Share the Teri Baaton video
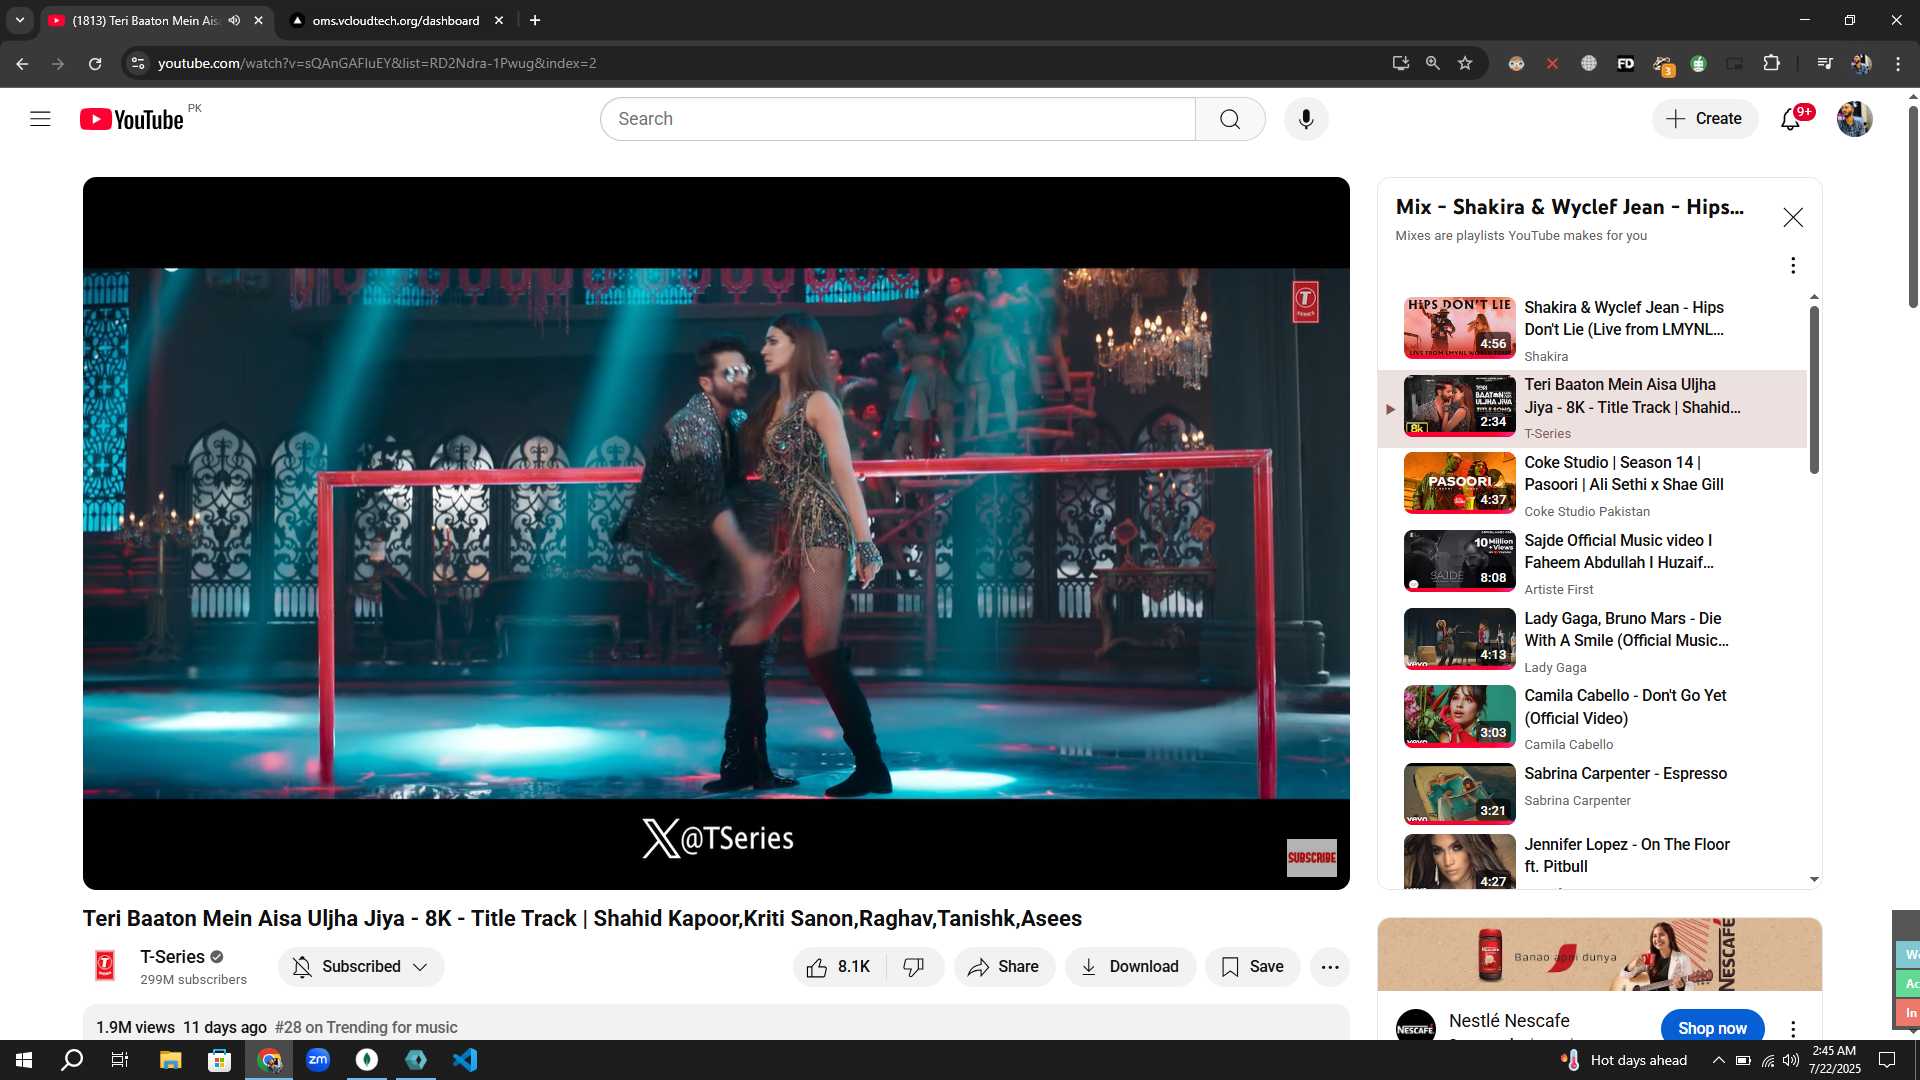Screen dimensions: 1920x1080 (x=1004, y=967)
